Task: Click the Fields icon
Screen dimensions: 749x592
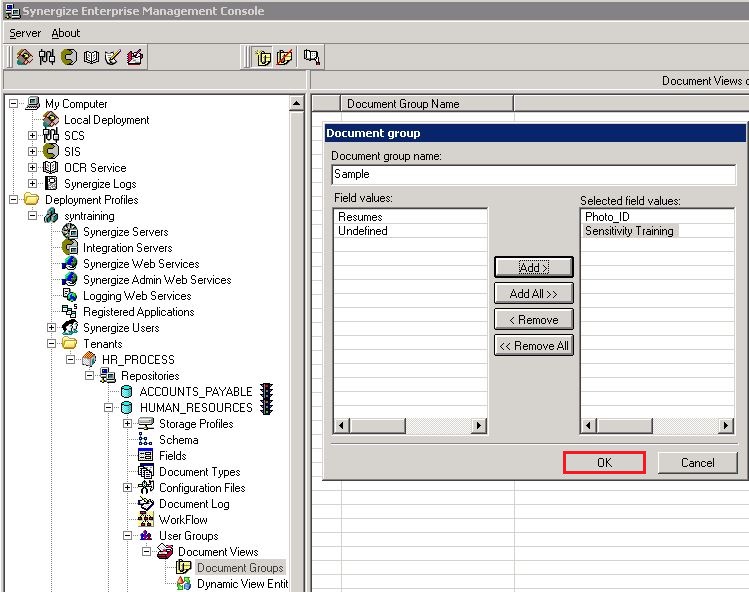Action: coord(145,455)
